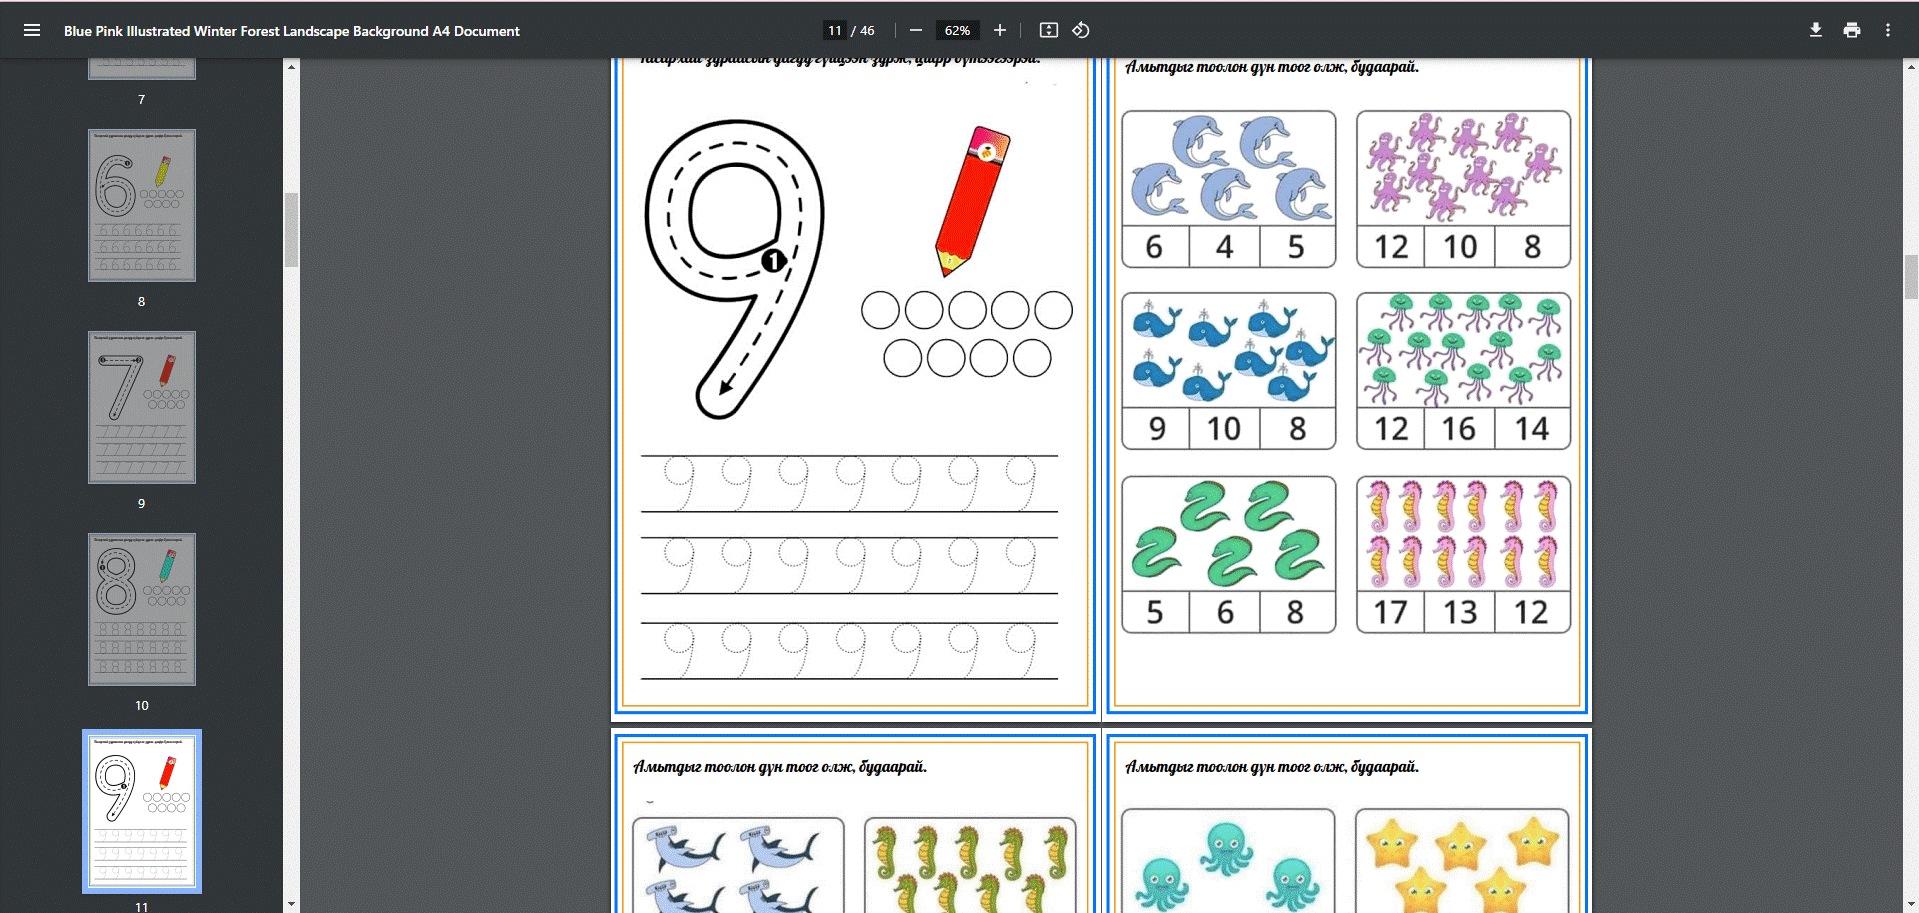Open the more actions menu

click(x=1887, y=30)
